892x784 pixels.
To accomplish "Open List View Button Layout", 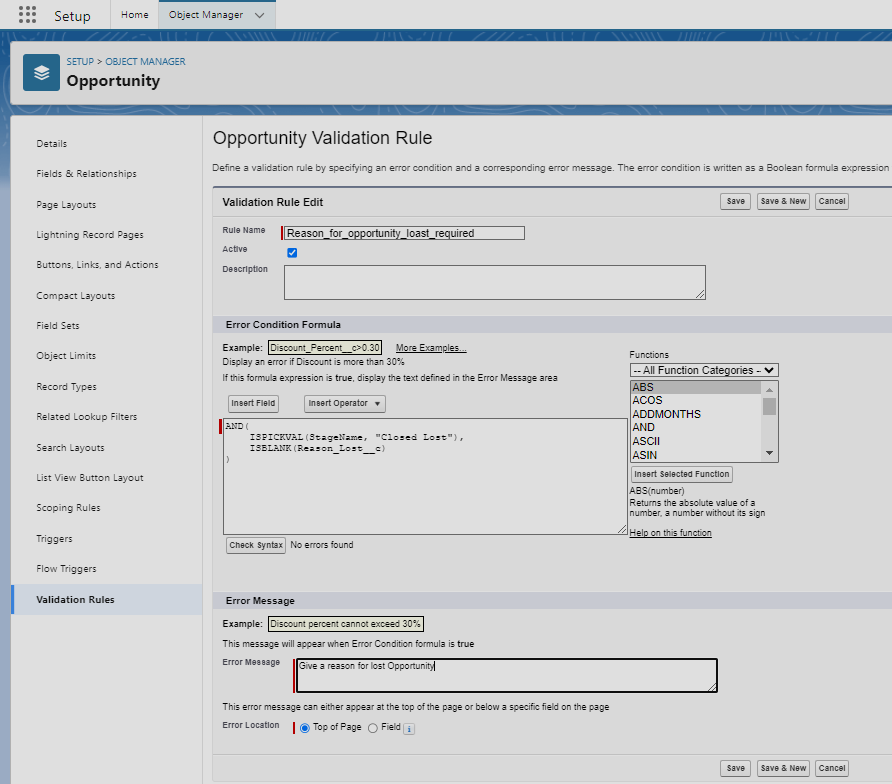I will click(90, 478).
